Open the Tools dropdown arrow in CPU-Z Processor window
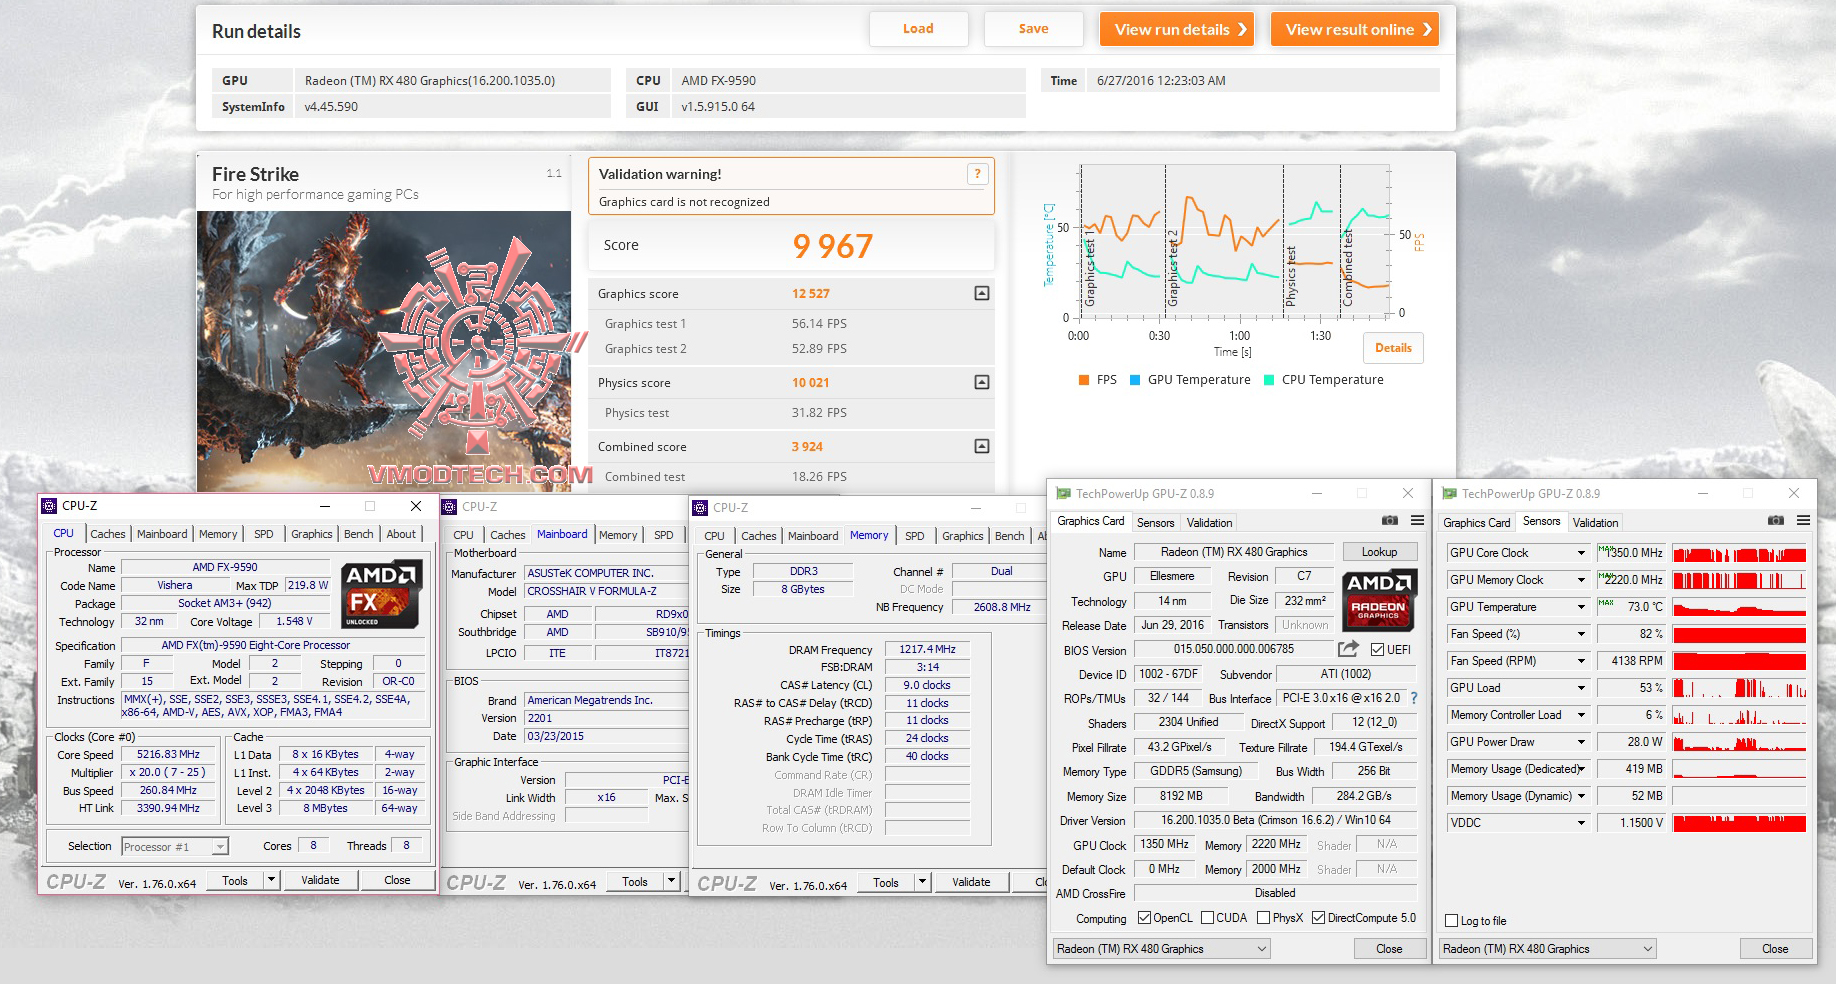Viewport: 1836px width, 984px height. pos(270,880)
